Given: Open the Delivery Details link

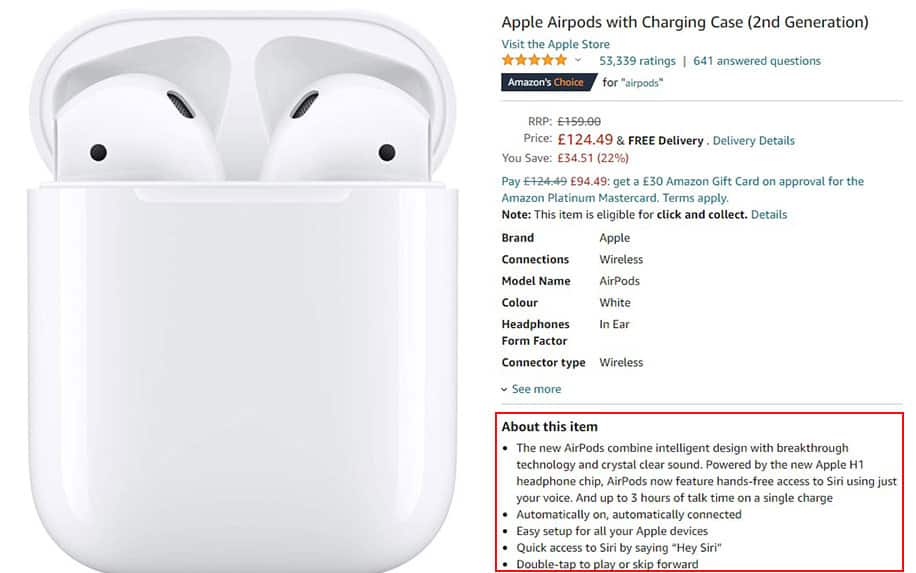Looking at the screenshot, I should point(754,141).
